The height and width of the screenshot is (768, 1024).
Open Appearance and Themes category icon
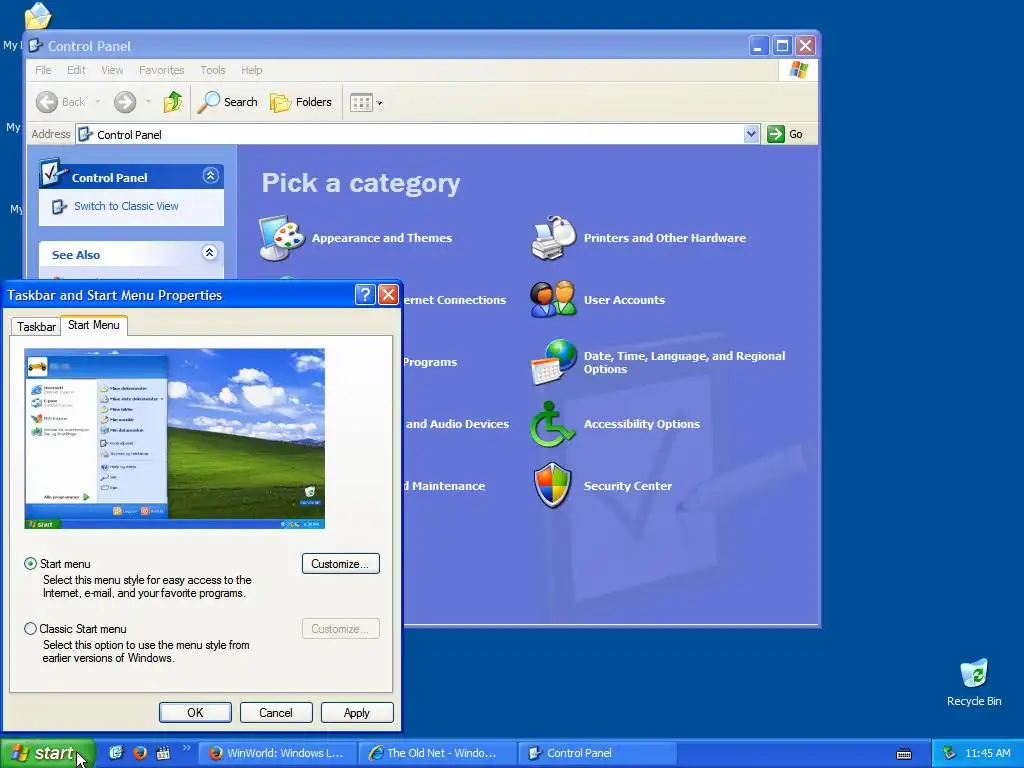click(281, 238)
